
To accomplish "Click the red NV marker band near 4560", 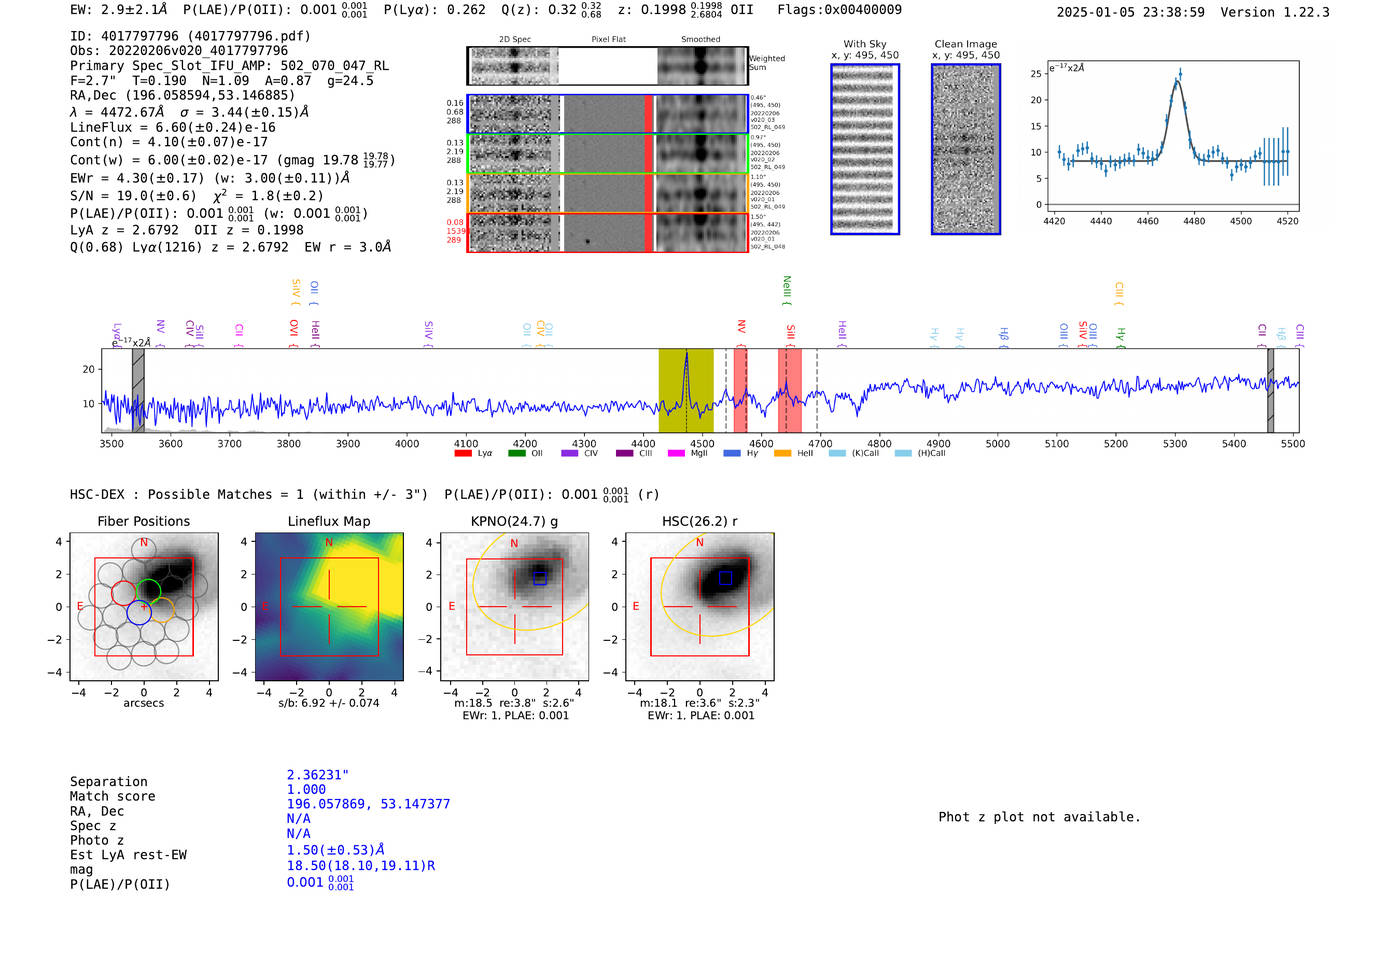I will click(740, 391).
